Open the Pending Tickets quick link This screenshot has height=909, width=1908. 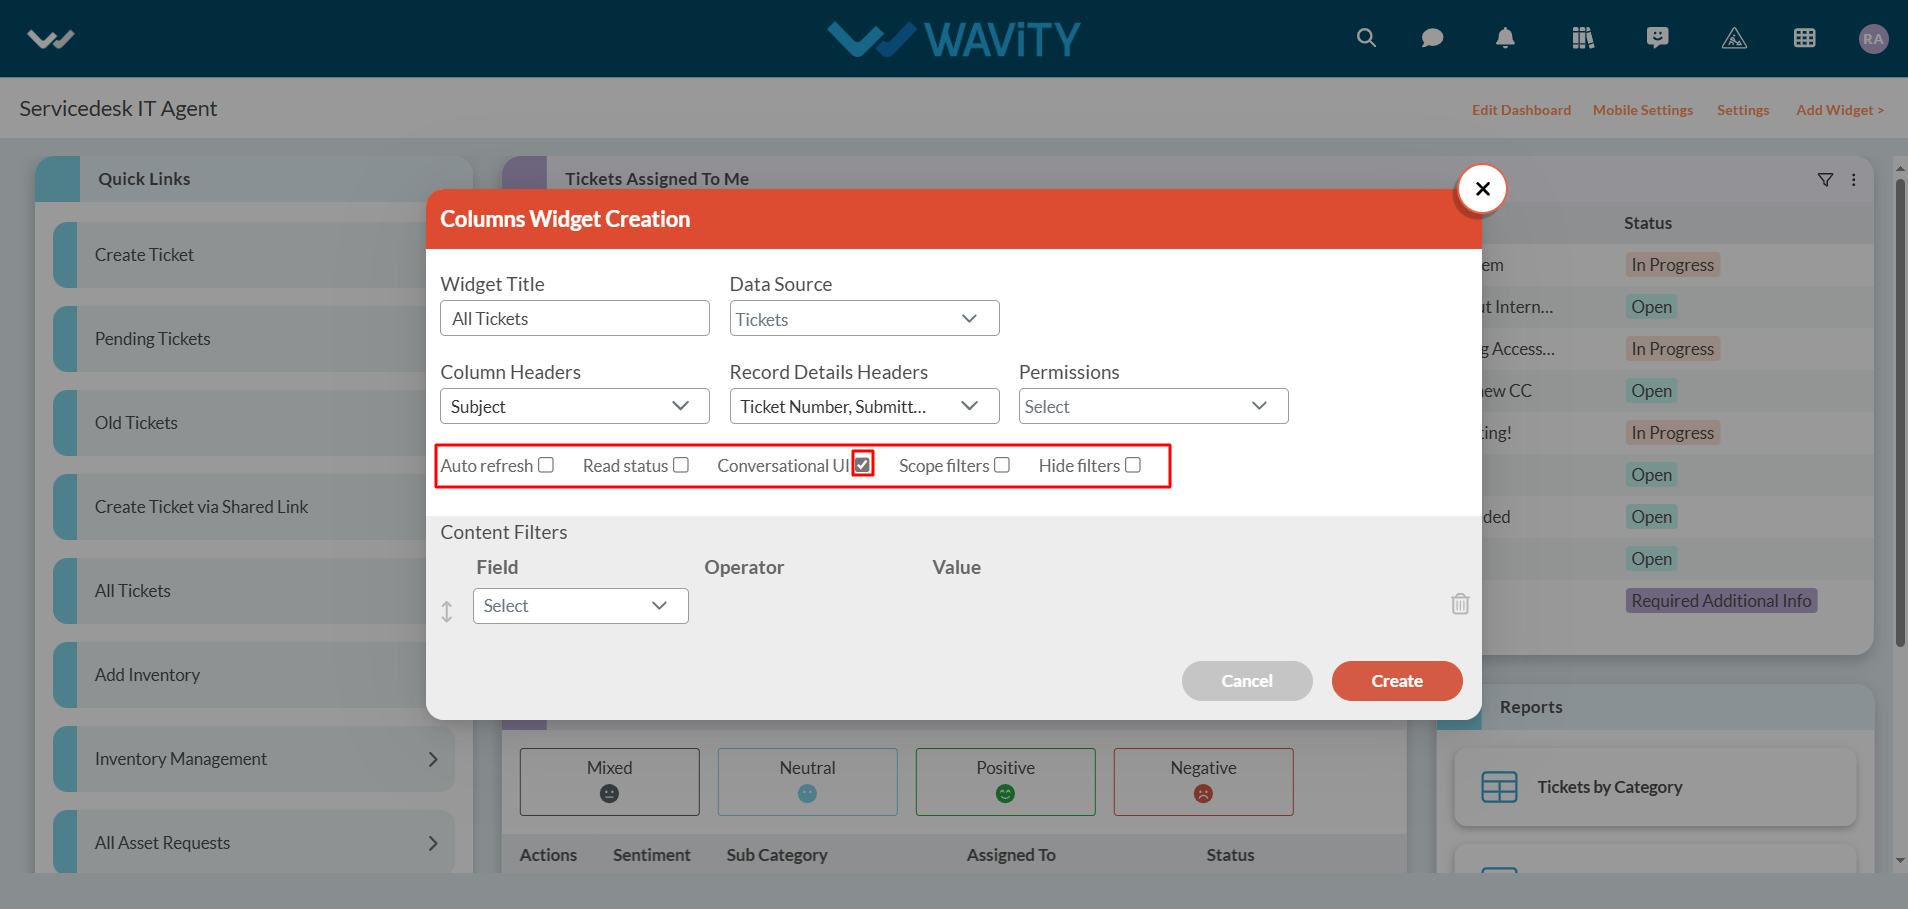(x=240, y=339)
